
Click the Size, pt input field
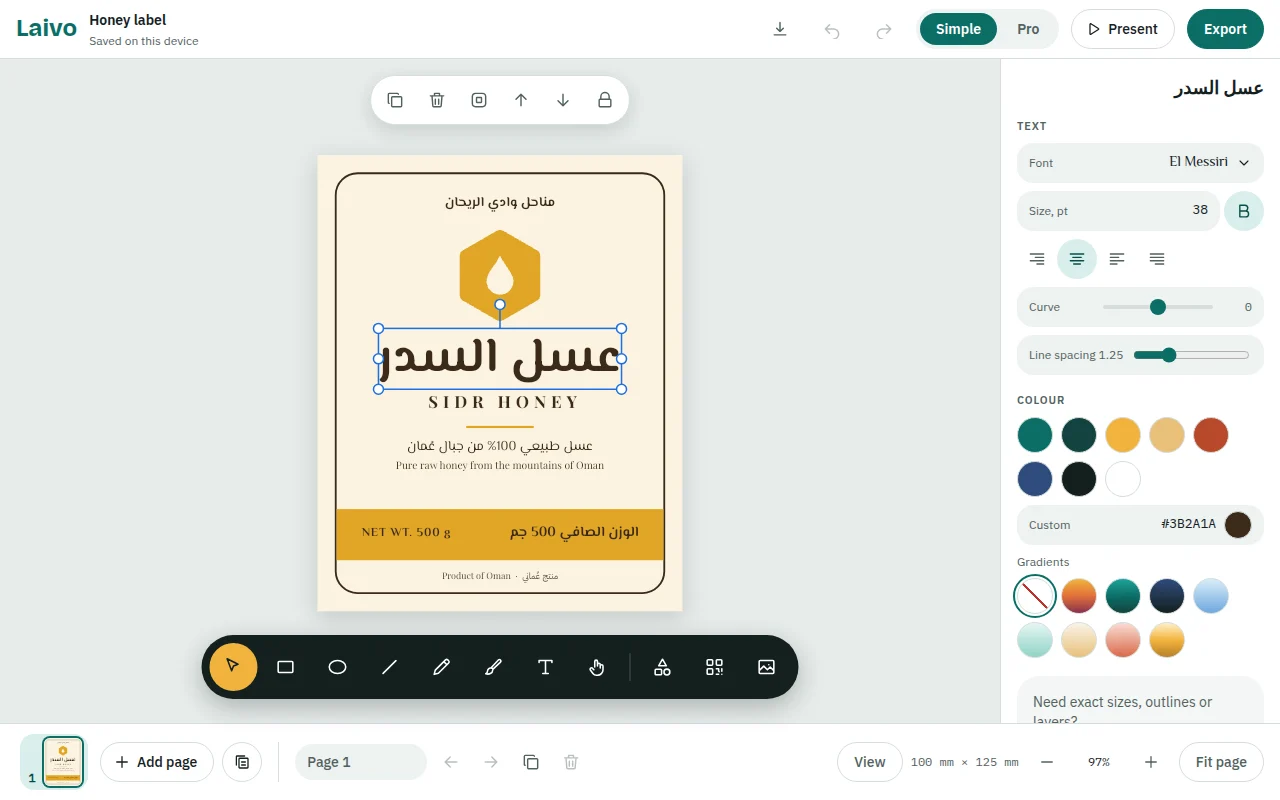(x=1118, y=211)
